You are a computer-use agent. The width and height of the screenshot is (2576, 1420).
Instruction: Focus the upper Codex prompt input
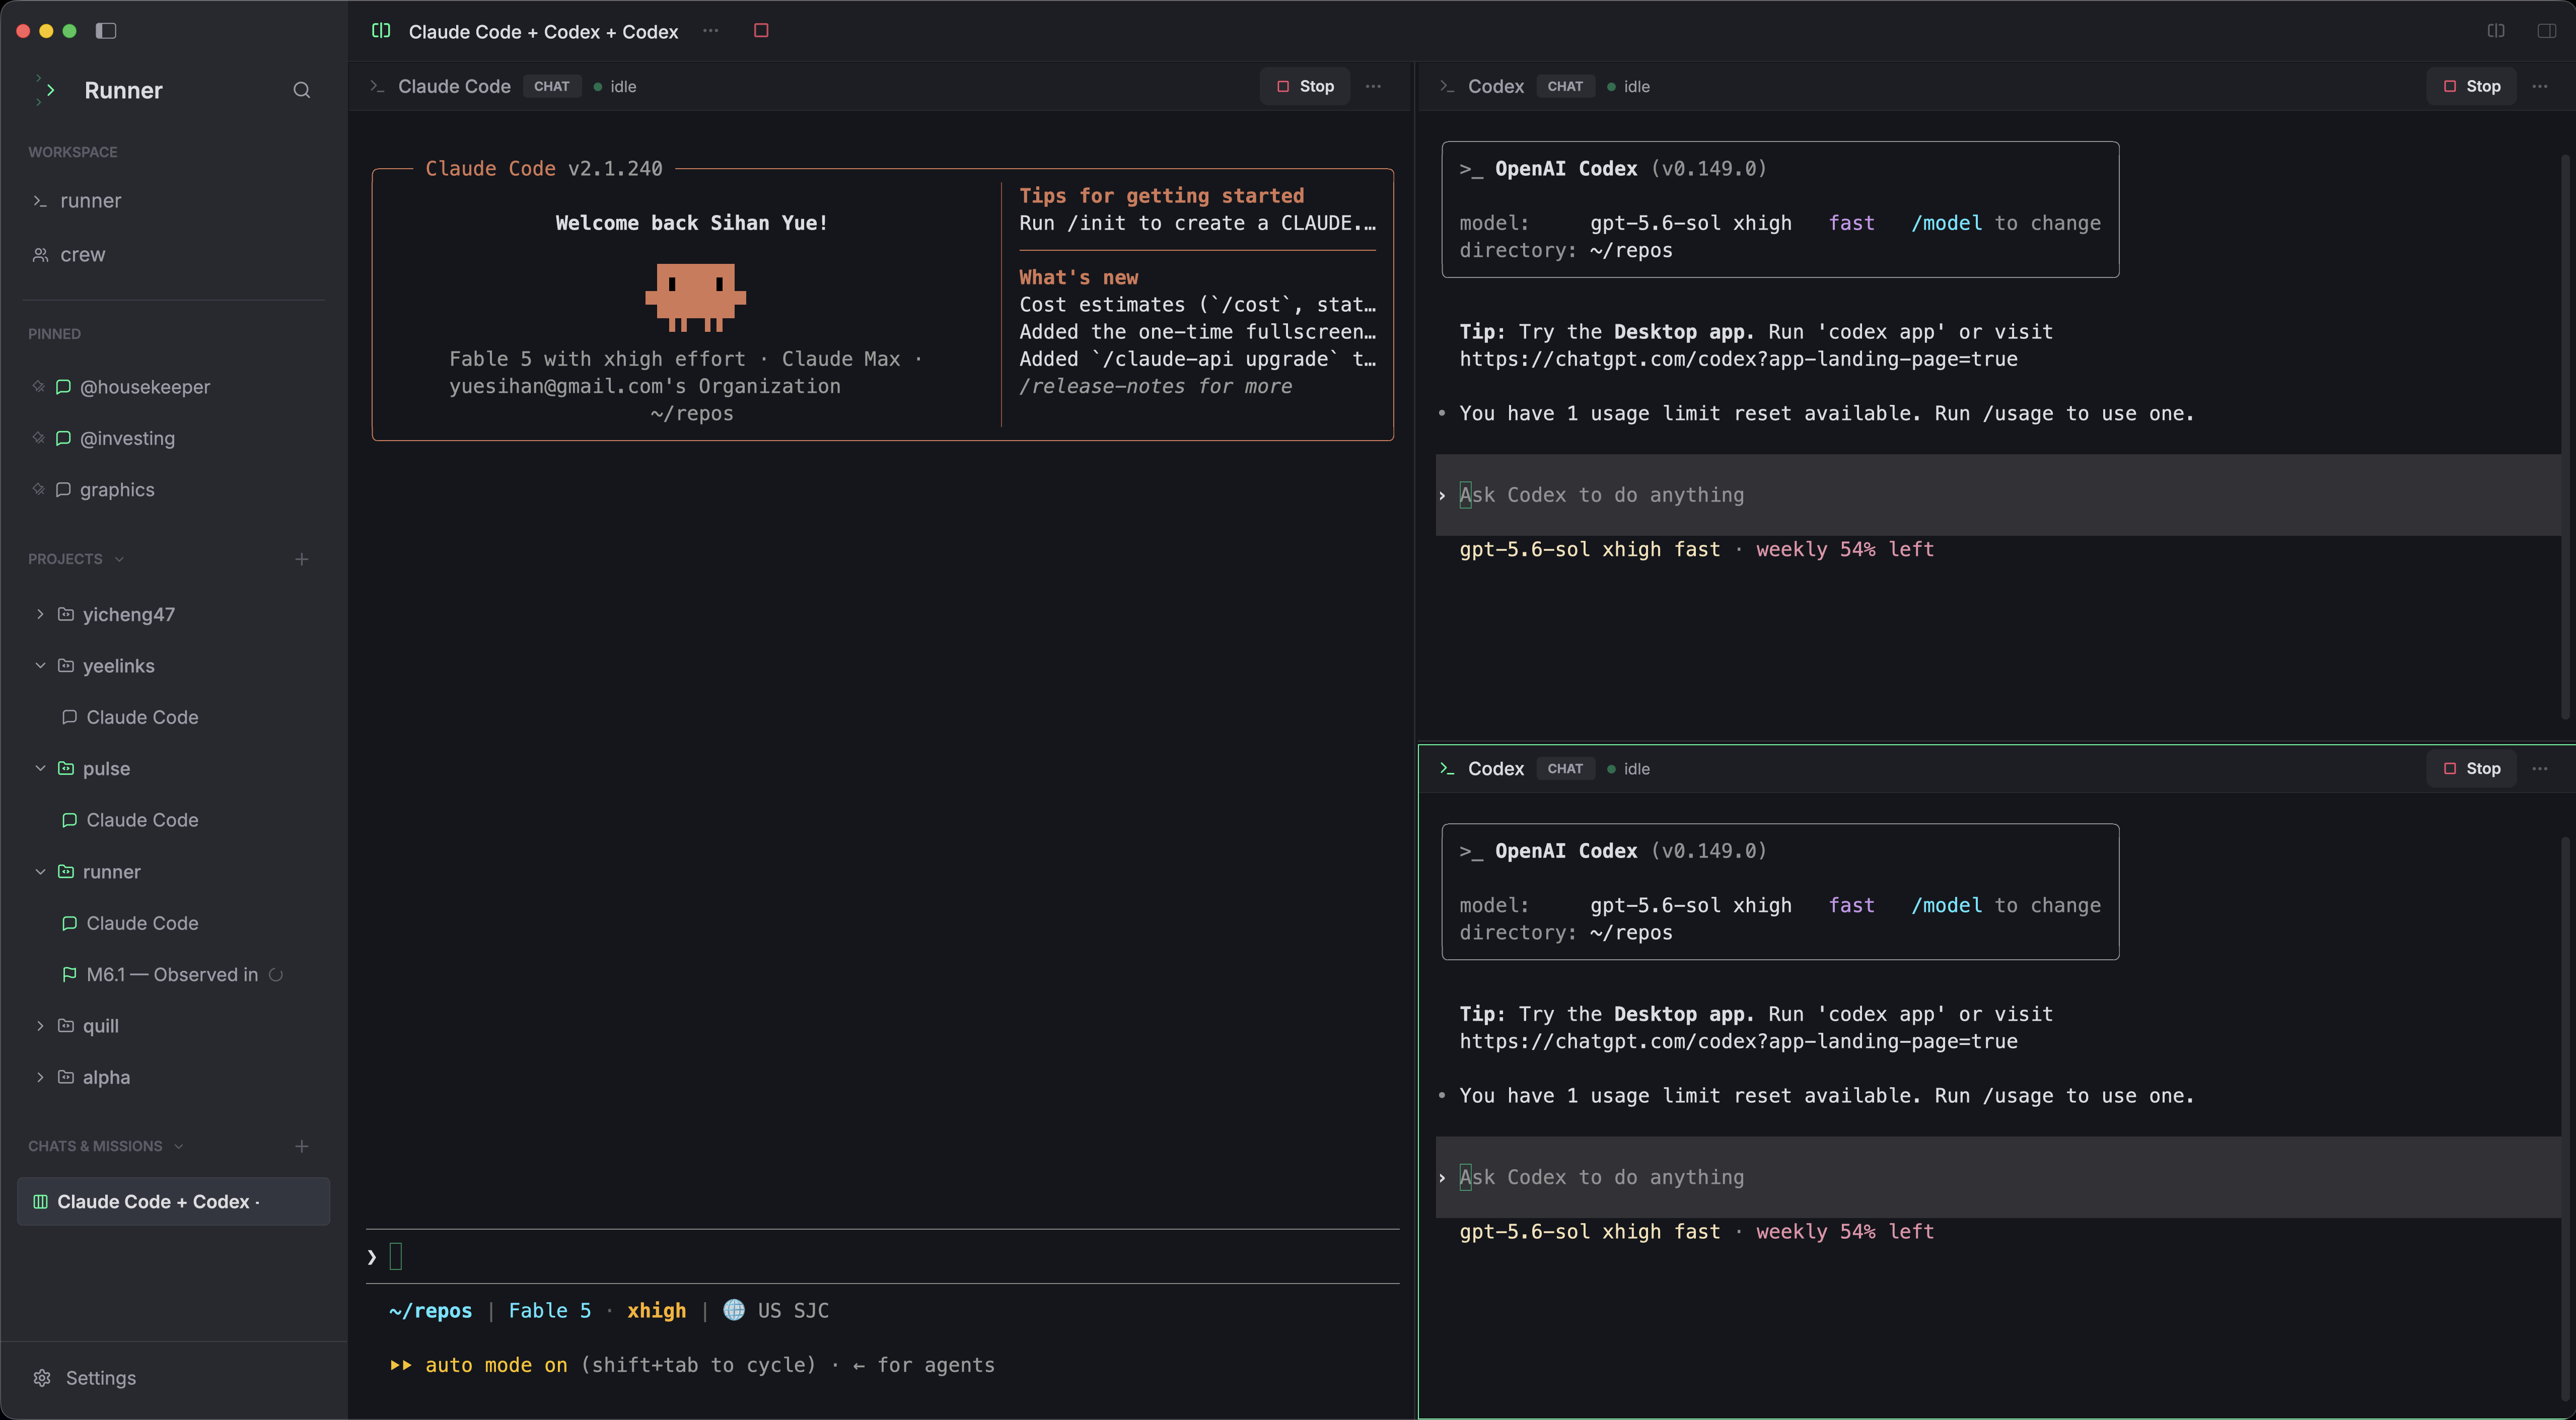pos(1998,495)
